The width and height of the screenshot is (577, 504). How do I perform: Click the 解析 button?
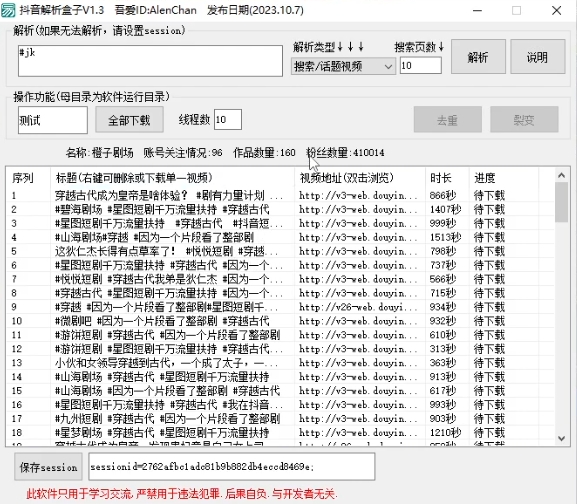point(478,57)
